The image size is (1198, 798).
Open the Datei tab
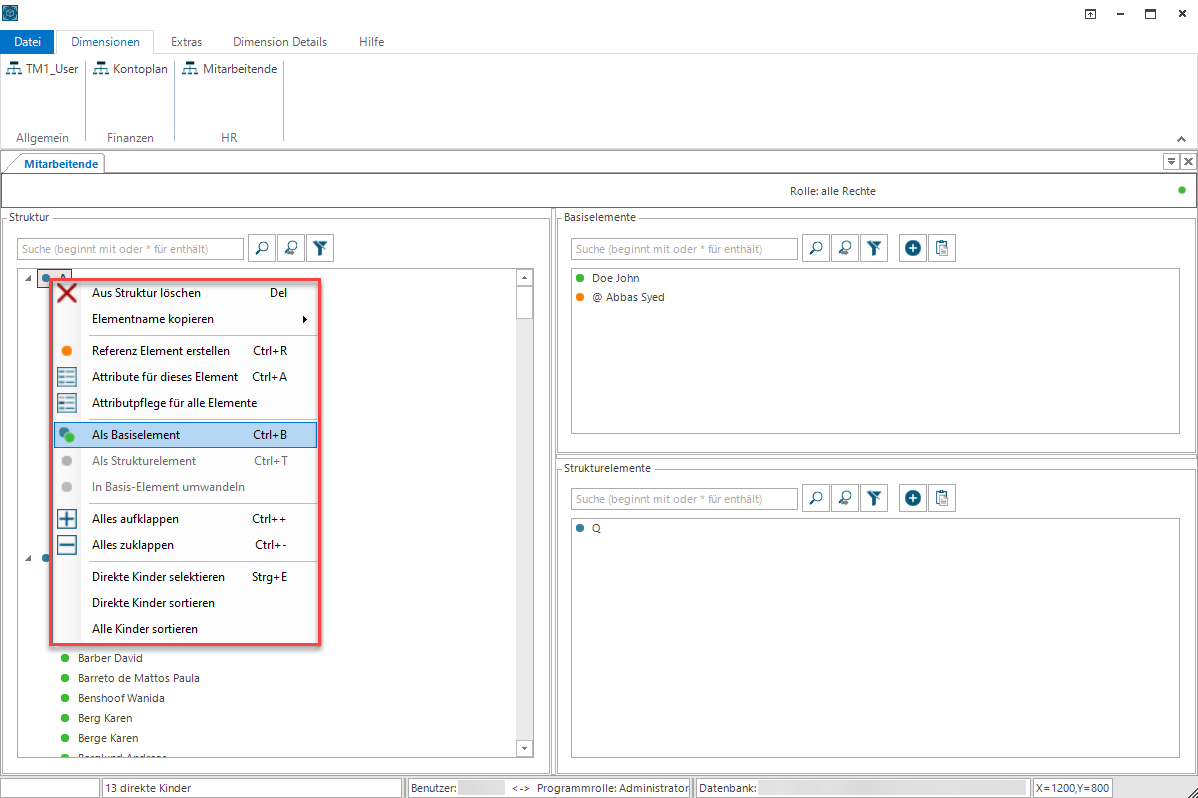pyautogui.click(x=28, y=42)
